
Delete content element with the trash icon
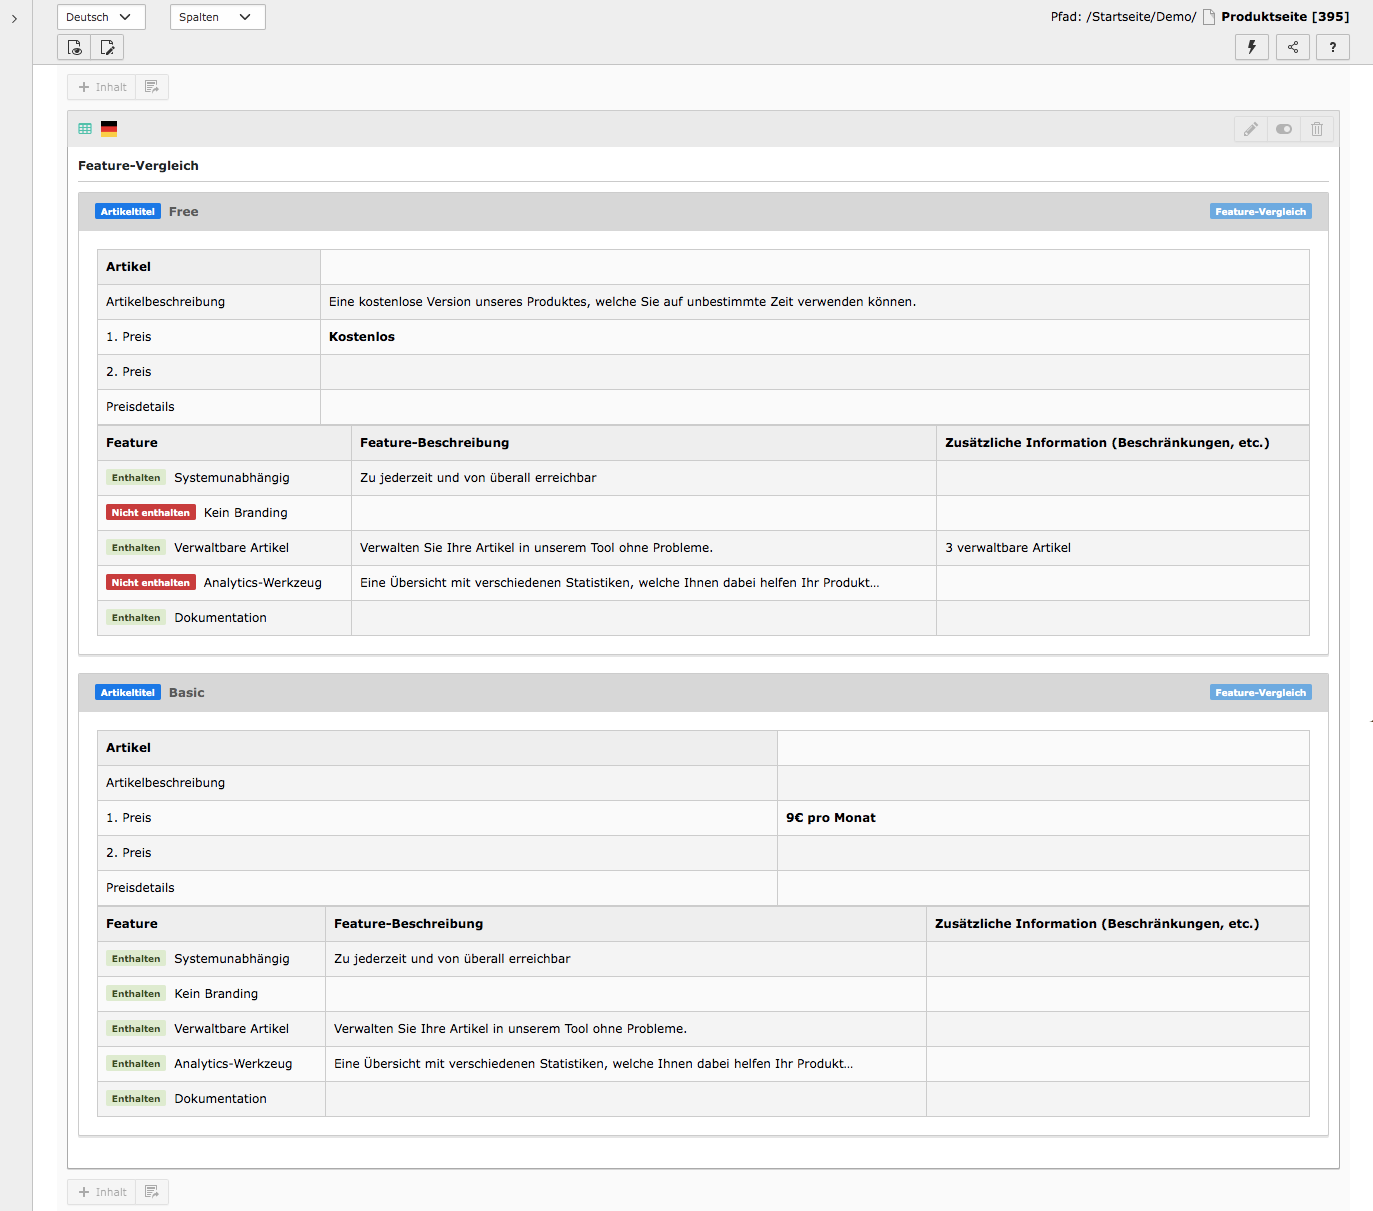tap(1316, 129)
